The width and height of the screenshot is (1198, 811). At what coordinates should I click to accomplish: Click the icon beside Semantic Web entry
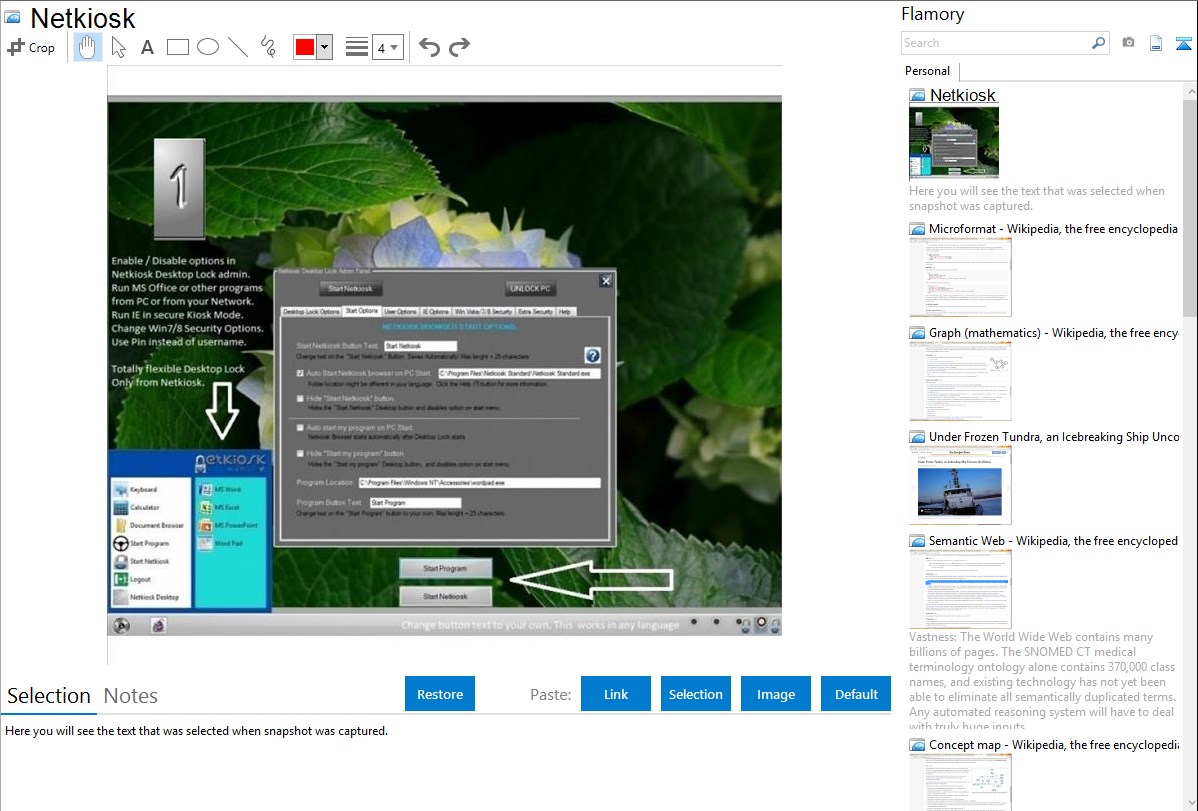click(917, 541)
